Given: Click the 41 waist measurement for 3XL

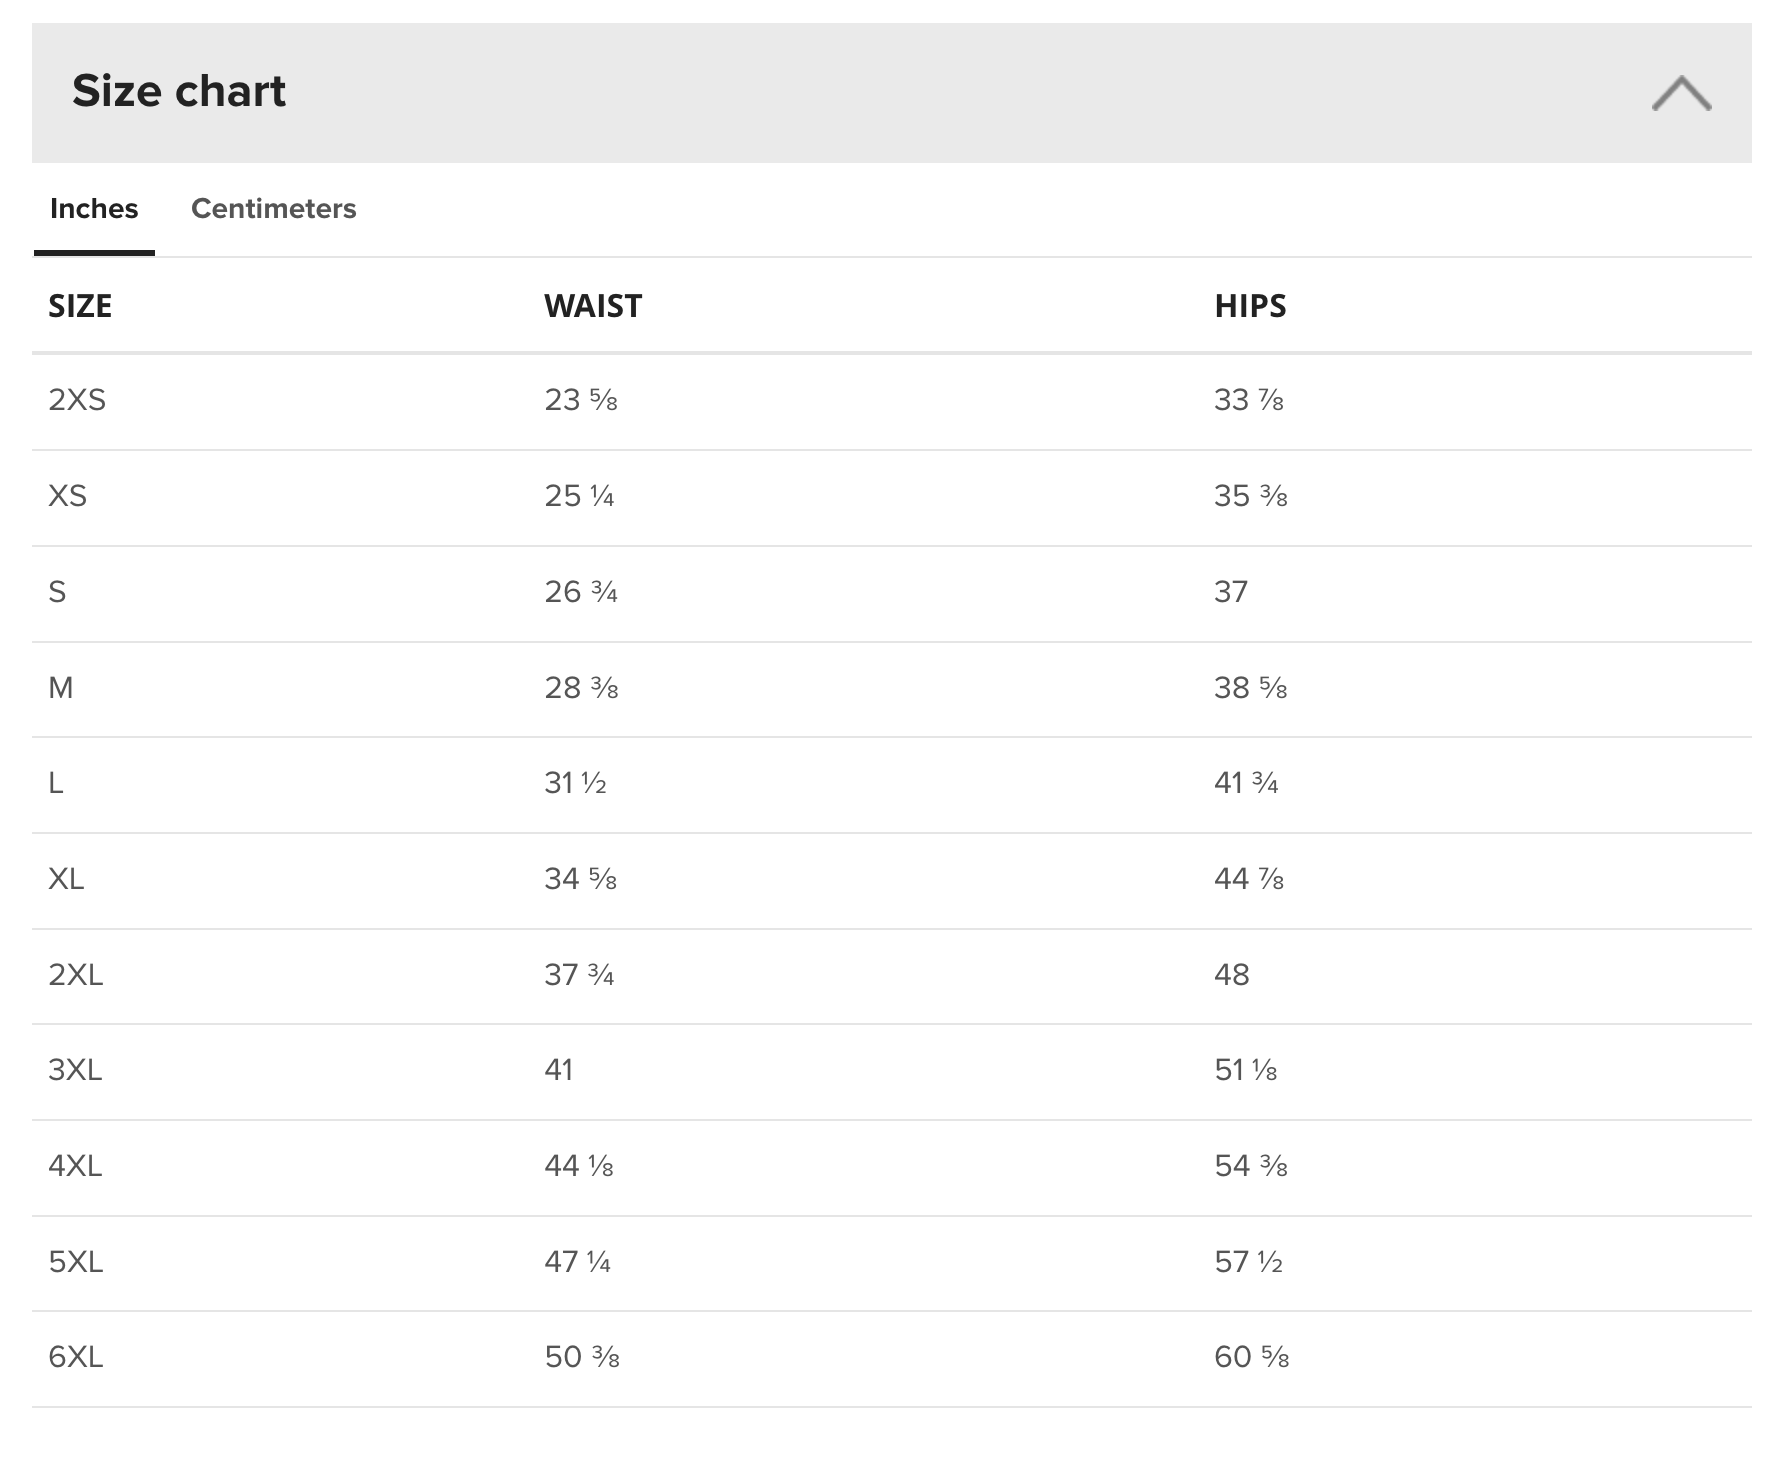Looking at the screenshot, I should coord(559,1070).
